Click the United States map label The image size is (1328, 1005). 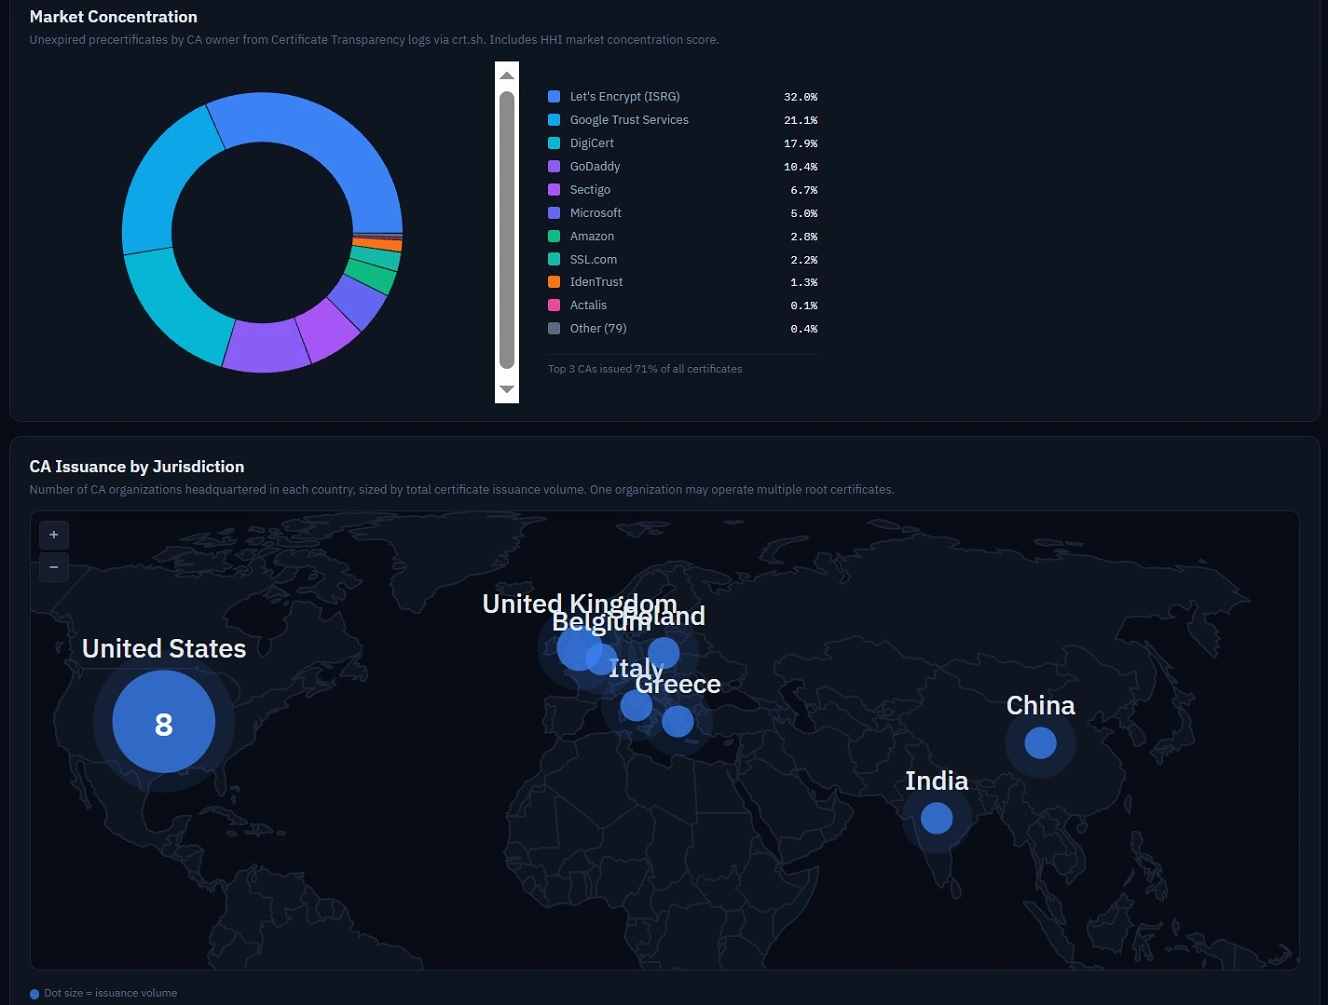[x=164, y=649]
